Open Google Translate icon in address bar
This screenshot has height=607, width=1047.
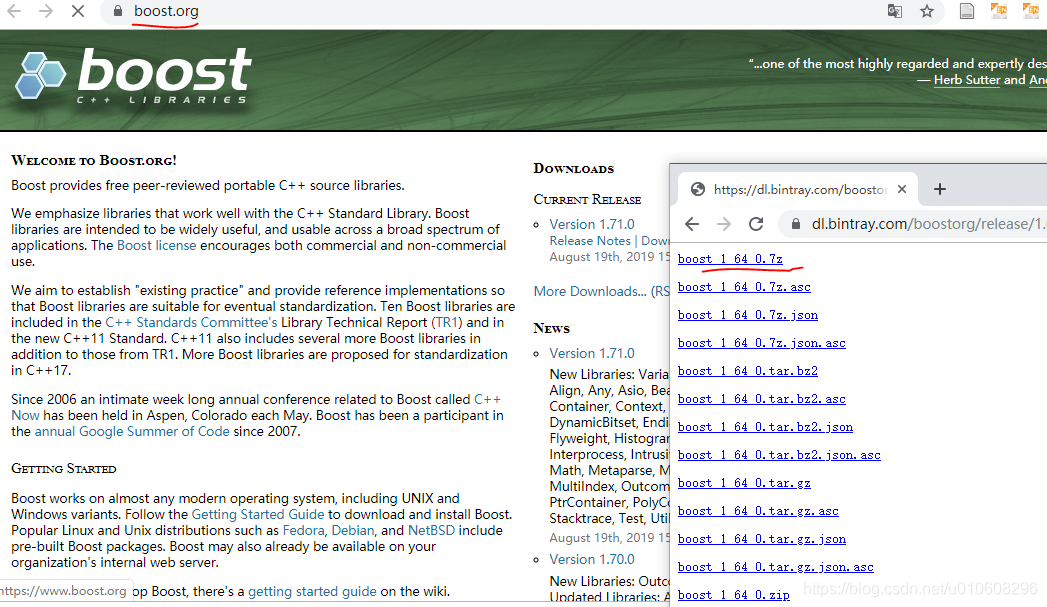click(893, 10)
